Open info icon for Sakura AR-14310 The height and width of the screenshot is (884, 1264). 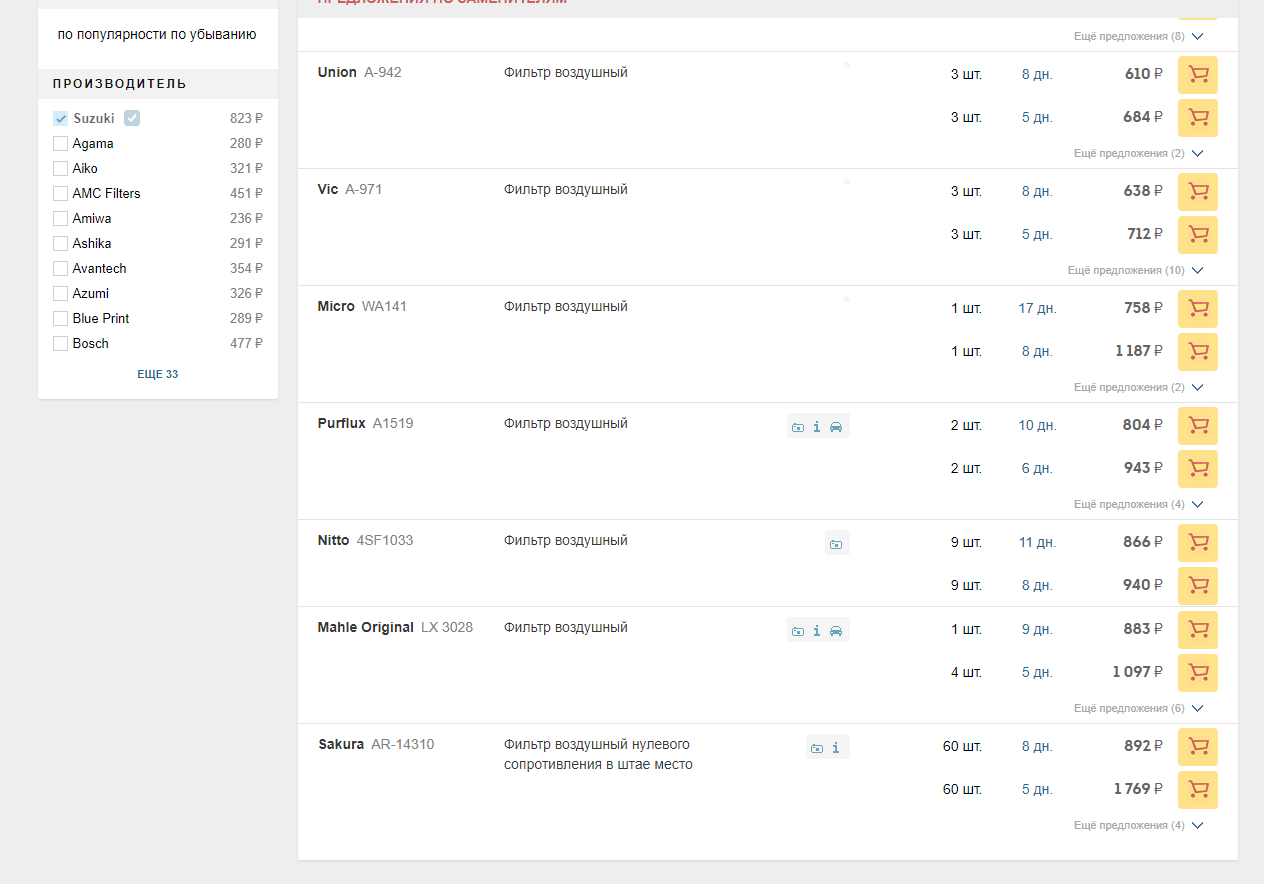(x=836, y=748)
